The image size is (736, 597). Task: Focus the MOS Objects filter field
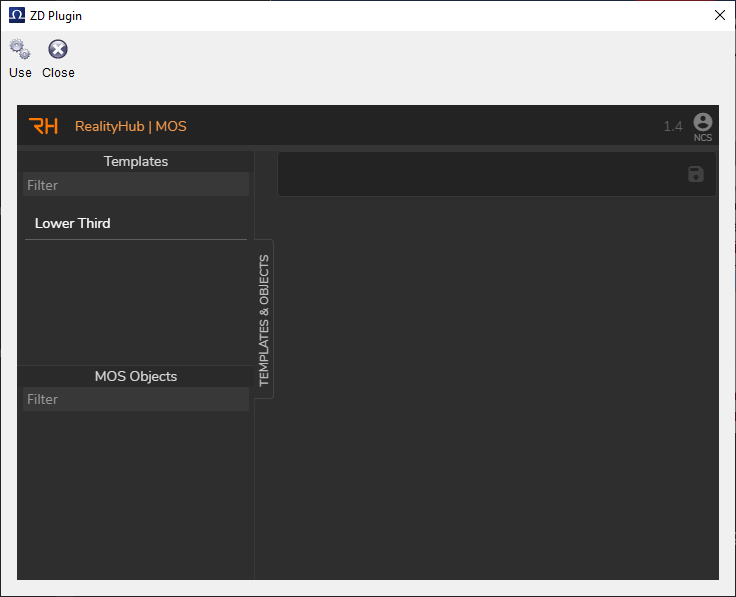click(136, 399)
